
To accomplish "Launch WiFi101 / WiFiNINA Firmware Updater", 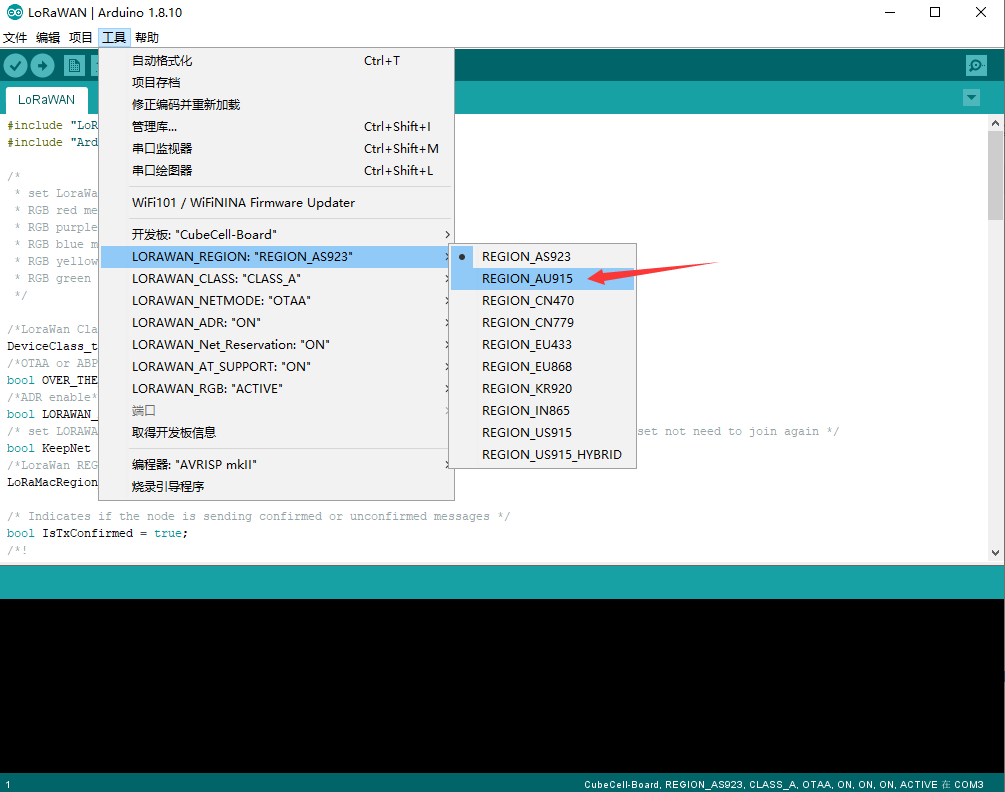I will click(x=276, y=202).
